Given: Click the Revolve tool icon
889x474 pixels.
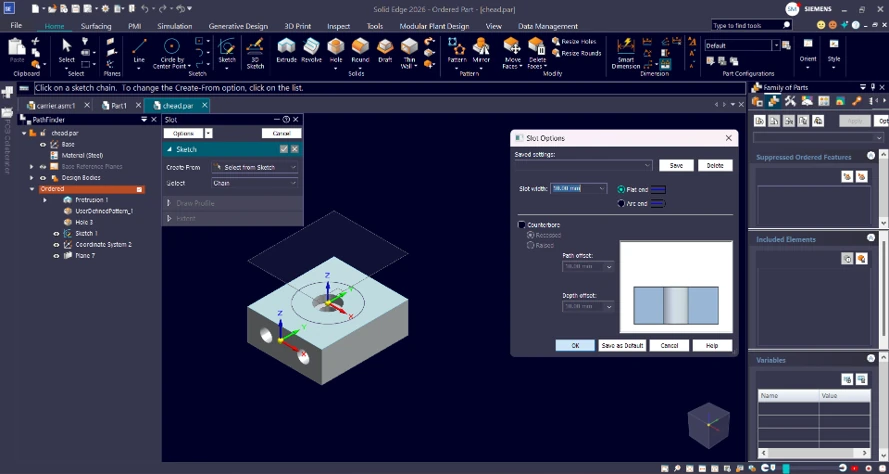Looking at the screenshot, I should click(311, 50).
